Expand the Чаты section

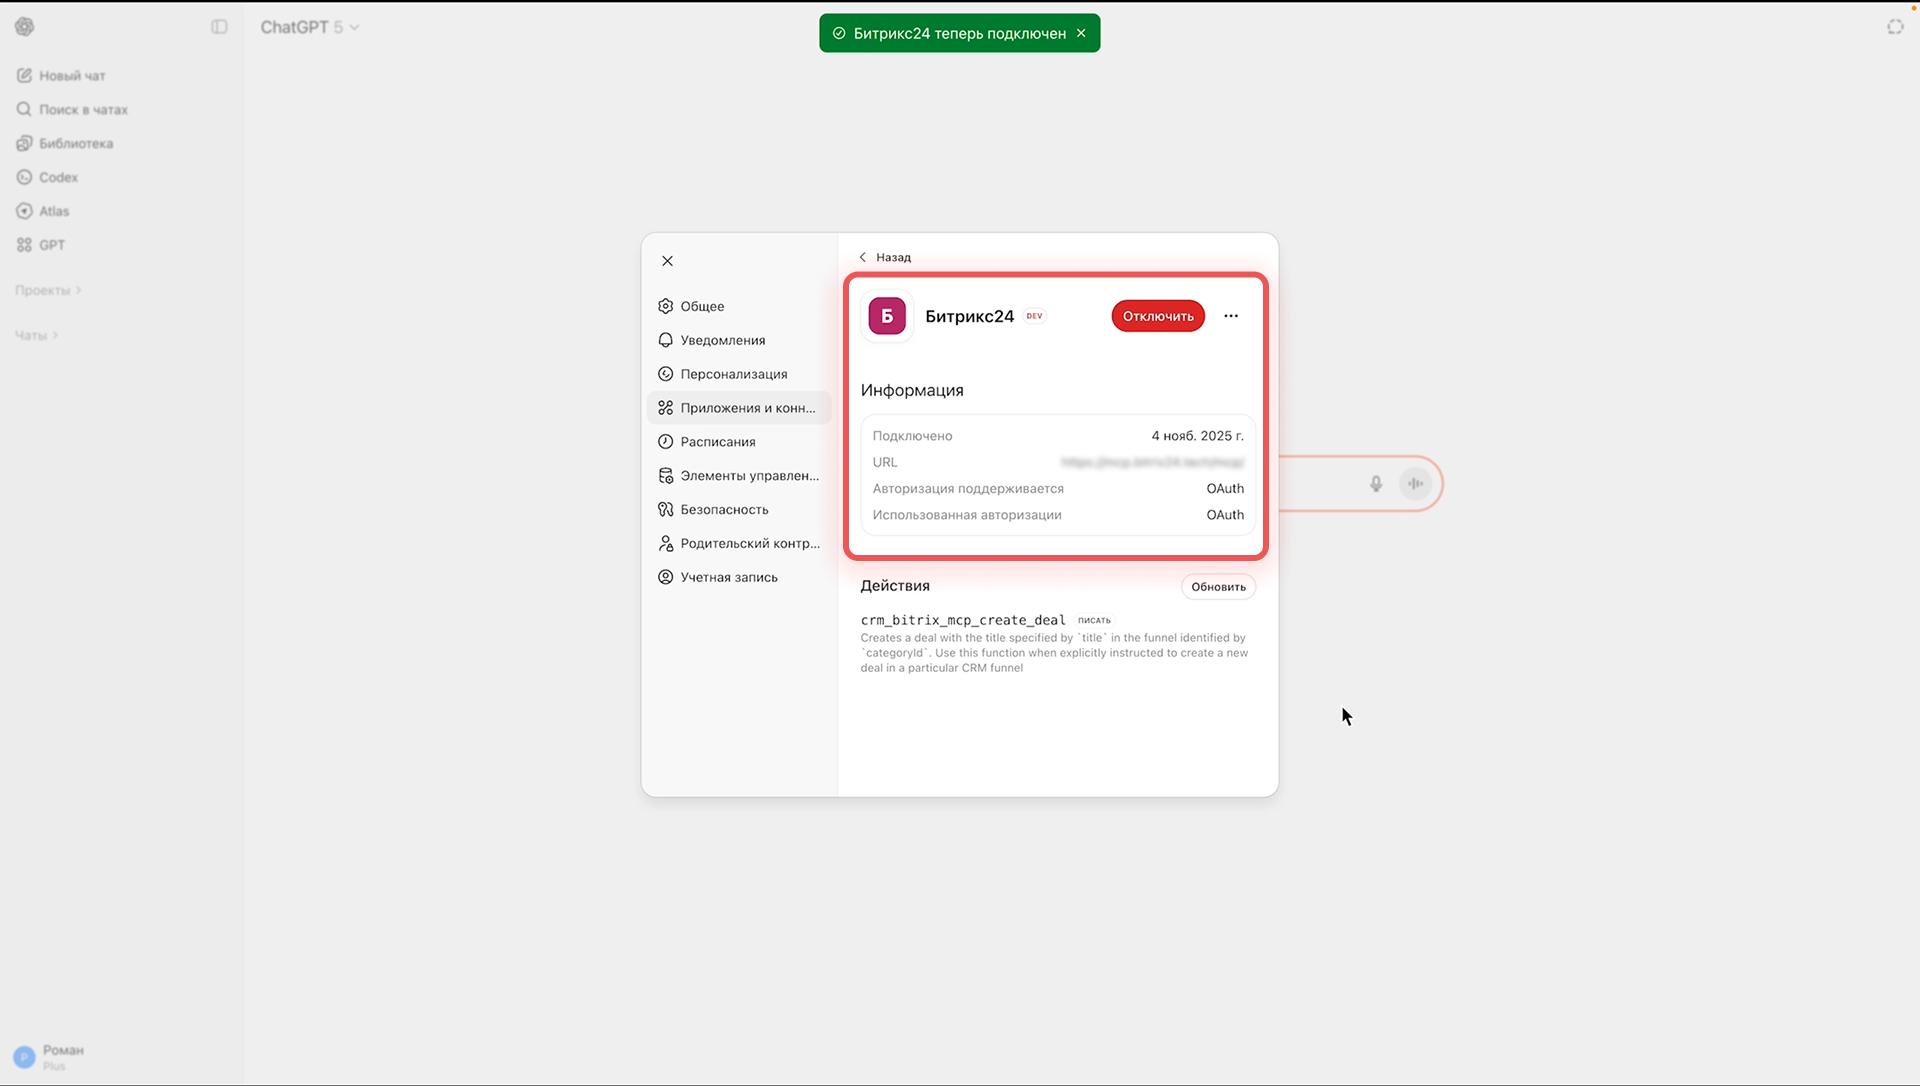[x=37, y=335]
